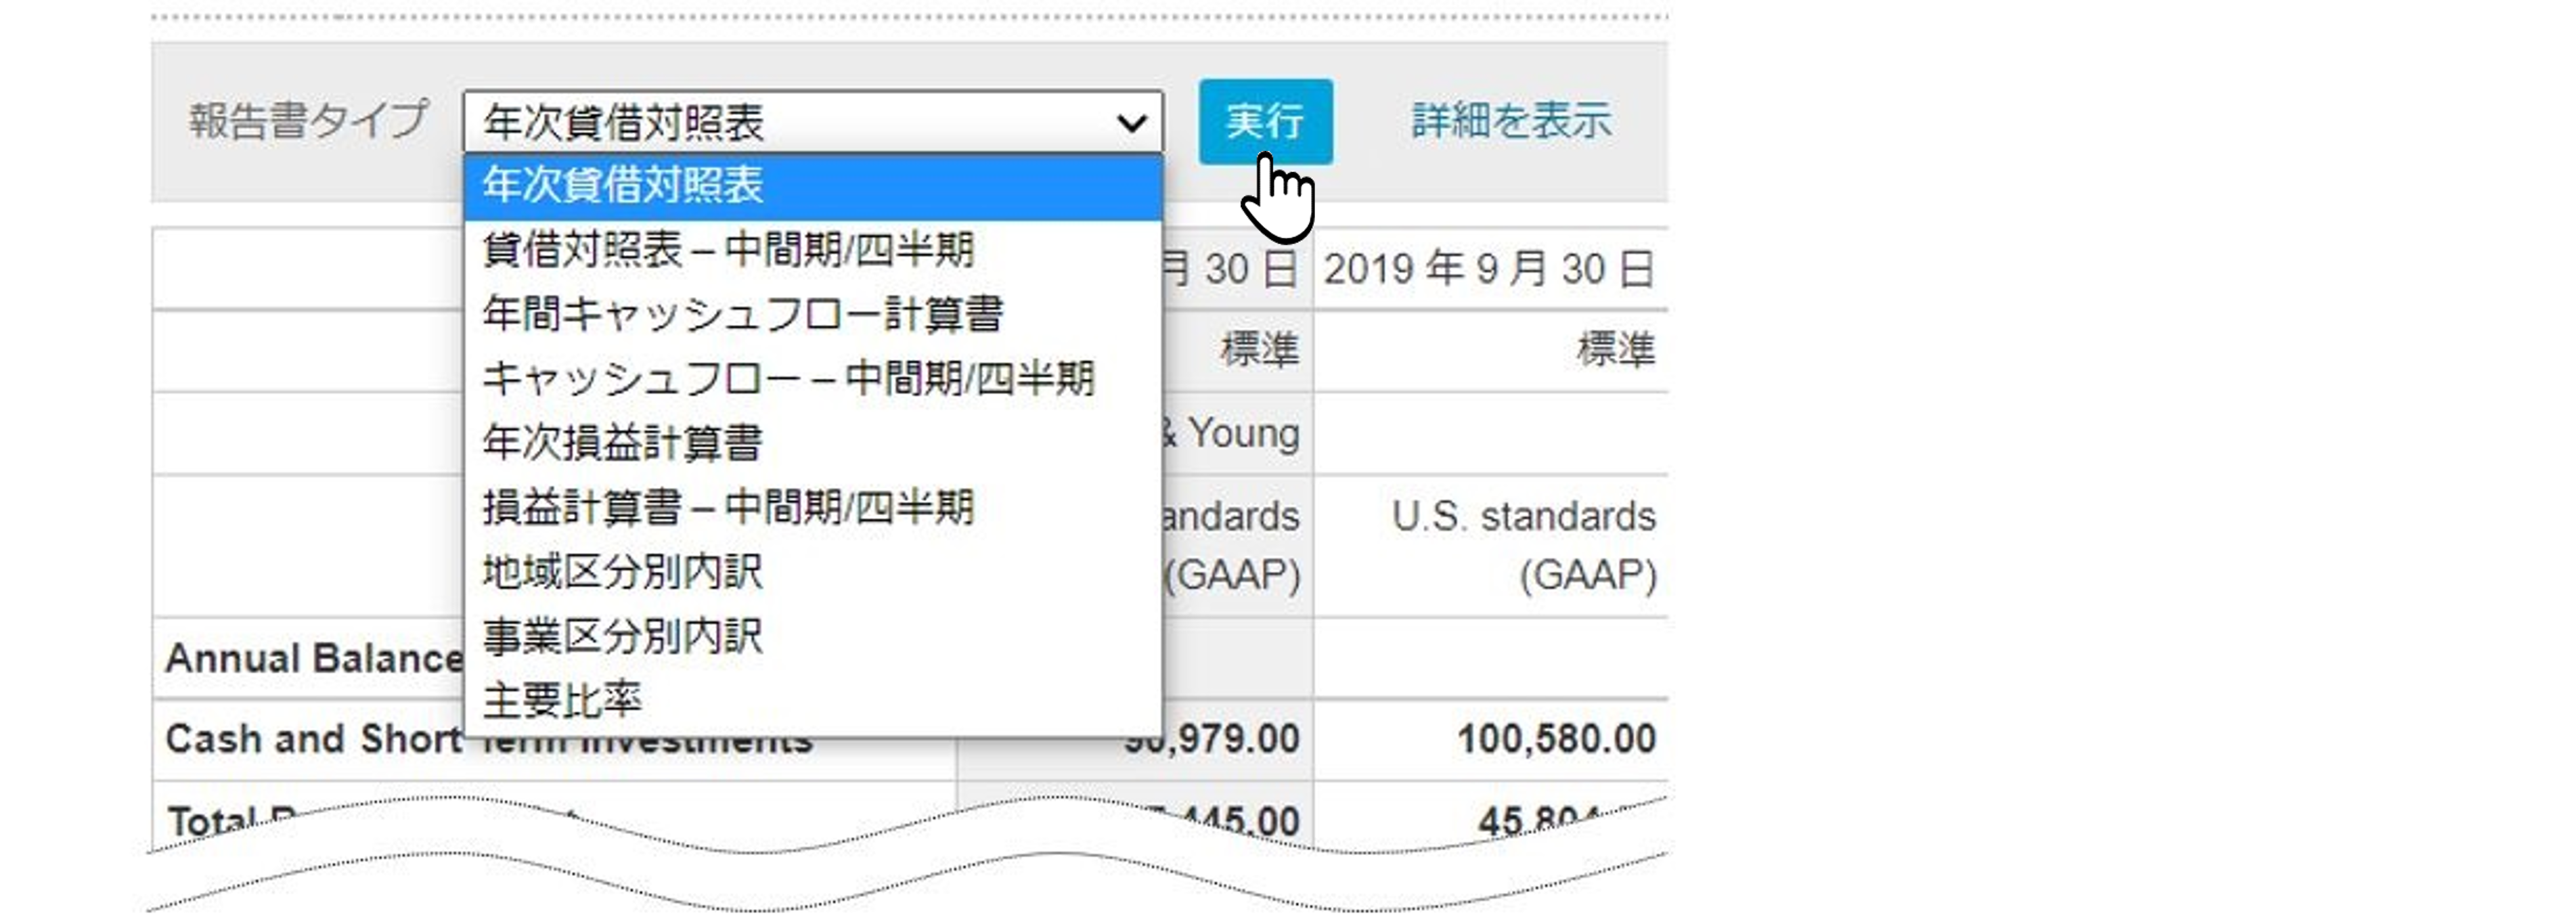
Task: Click the report type dropdown arrow
Action: (x=1131, y=123)
